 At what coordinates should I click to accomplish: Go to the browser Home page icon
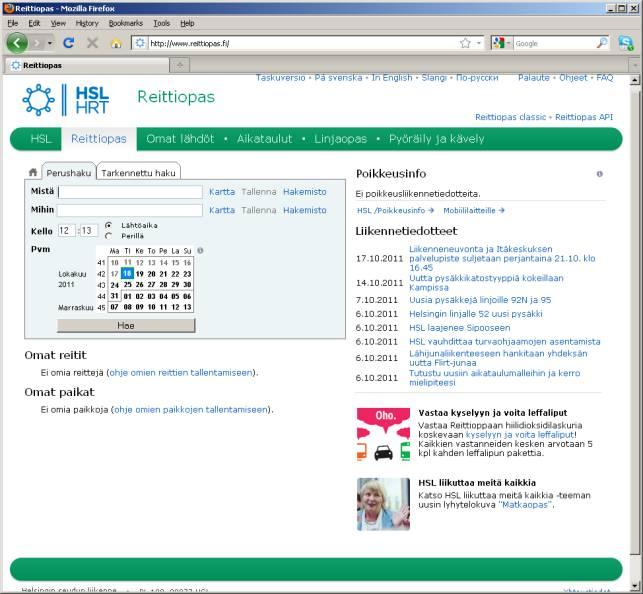tap(116, 43)
